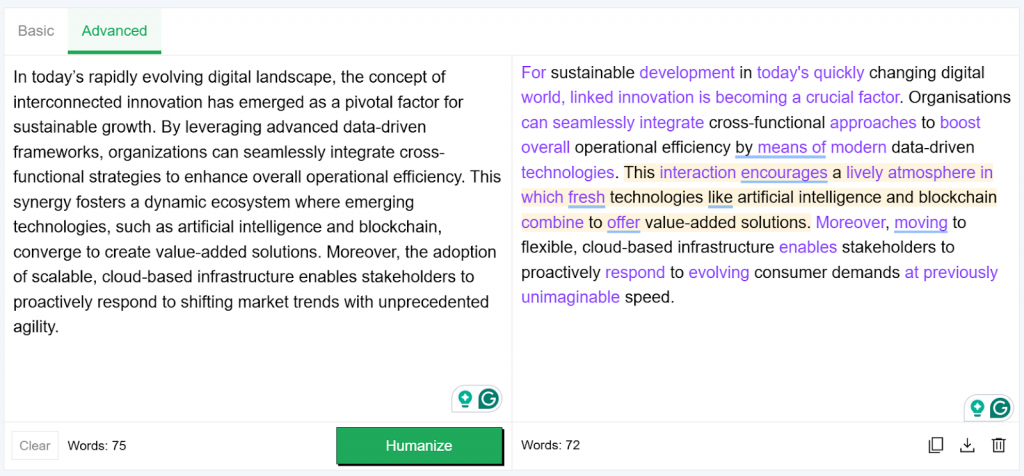
Task: Click lightbulb suggestion icon in output panel
Action: [977, 408]
